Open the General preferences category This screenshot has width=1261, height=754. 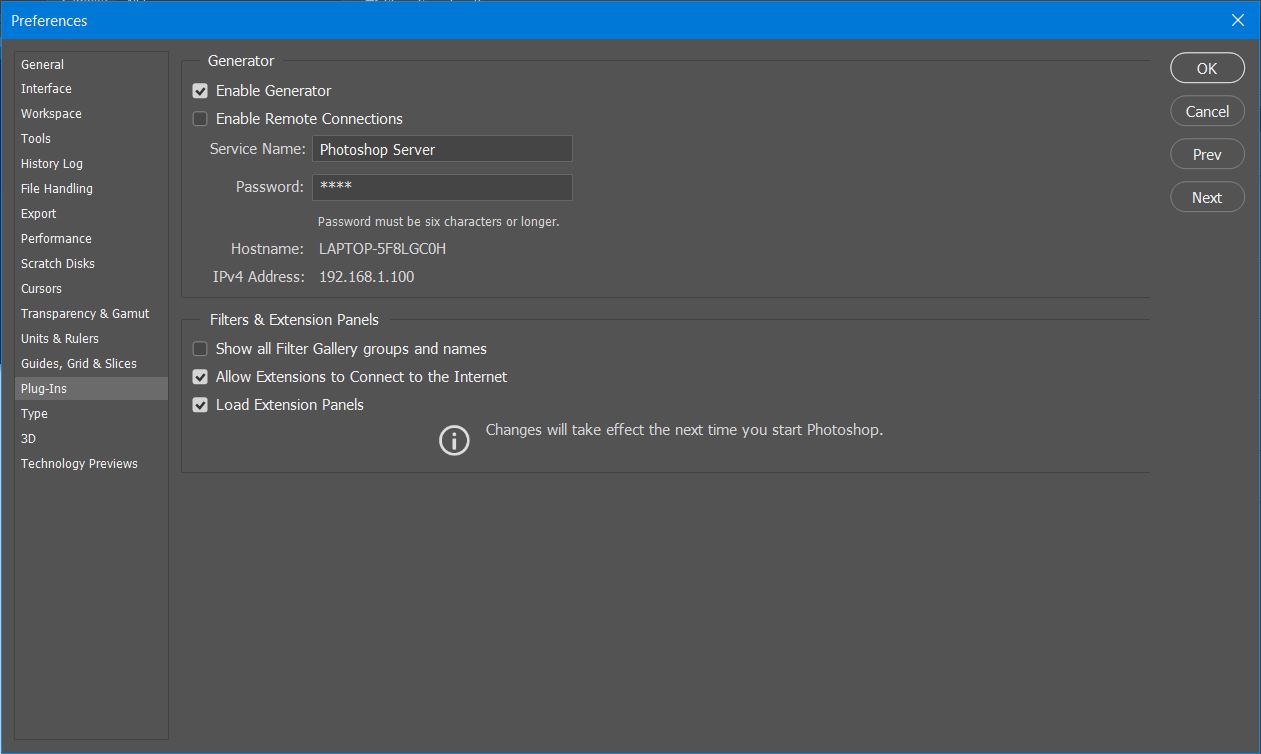(x=91, y=64)
